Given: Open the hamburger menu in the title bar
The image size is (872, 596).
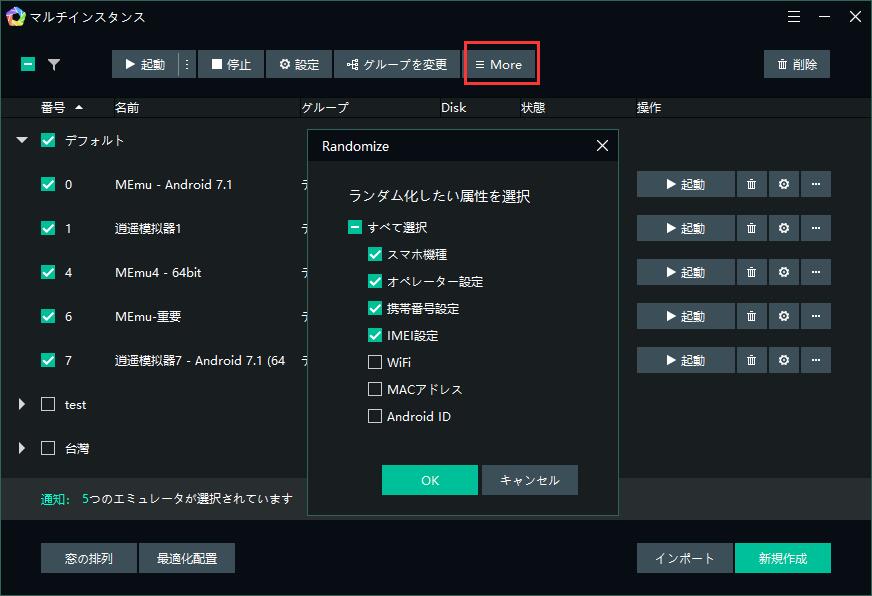Looking at the screenshot, I should coord(794,16).
